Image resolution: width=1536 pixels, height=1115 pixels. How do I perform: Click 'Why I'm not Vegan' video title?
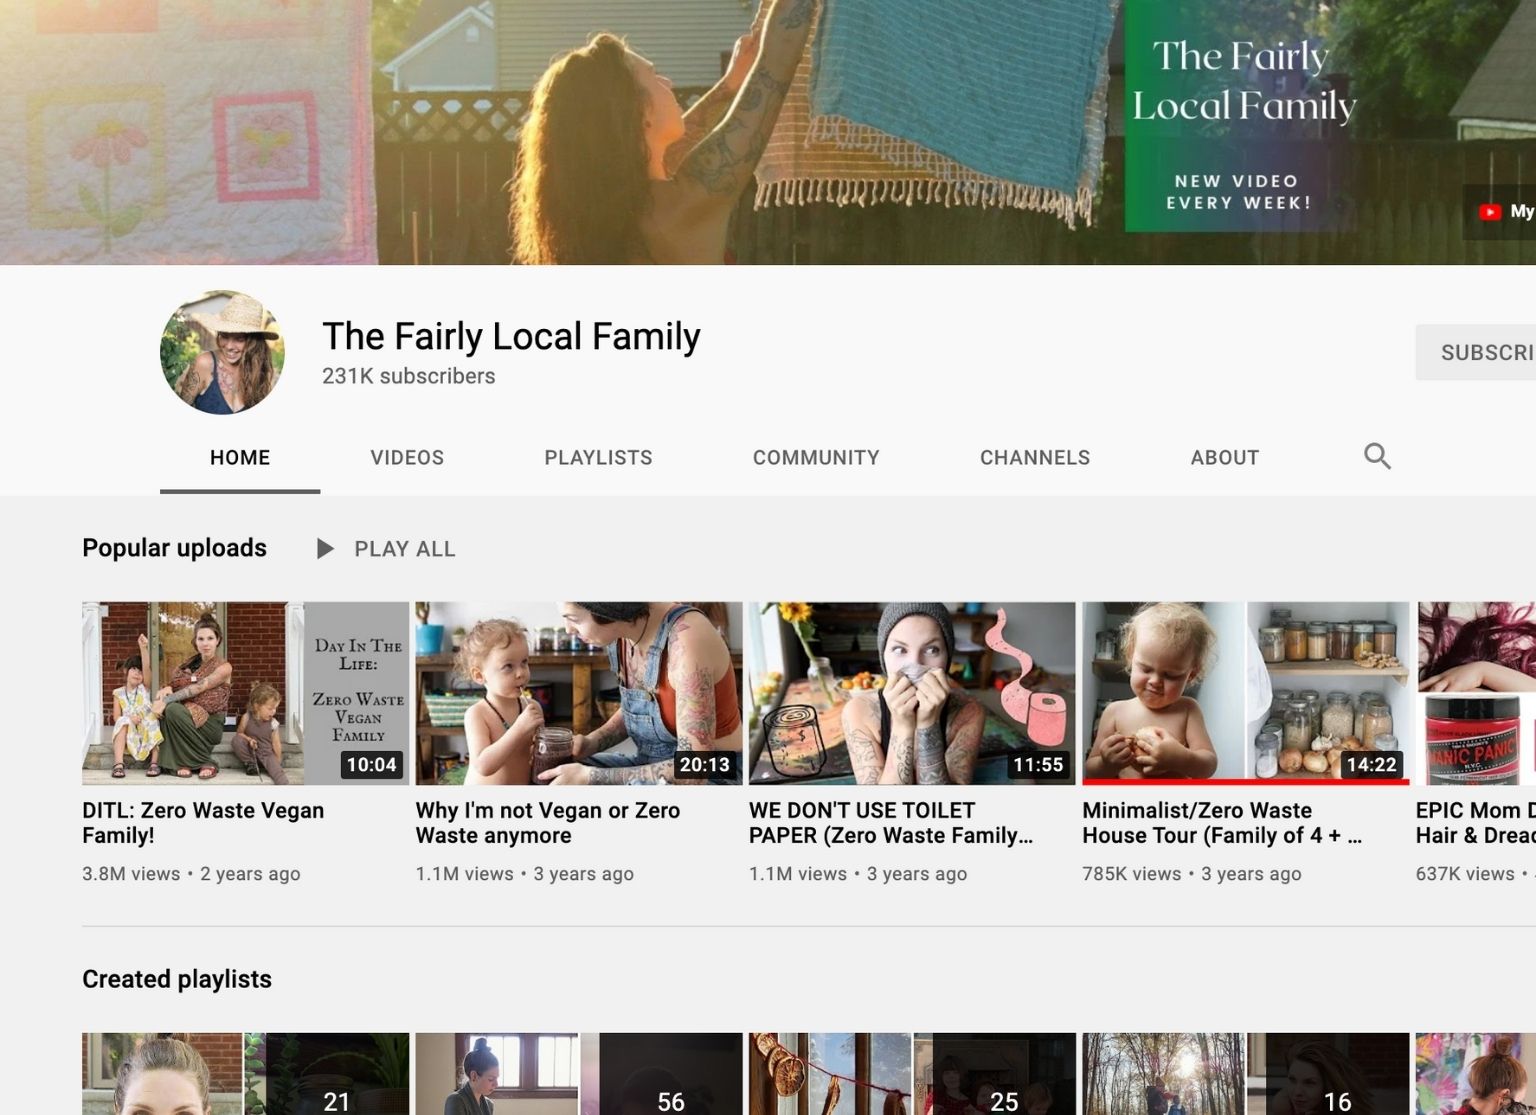click(547, 823)
